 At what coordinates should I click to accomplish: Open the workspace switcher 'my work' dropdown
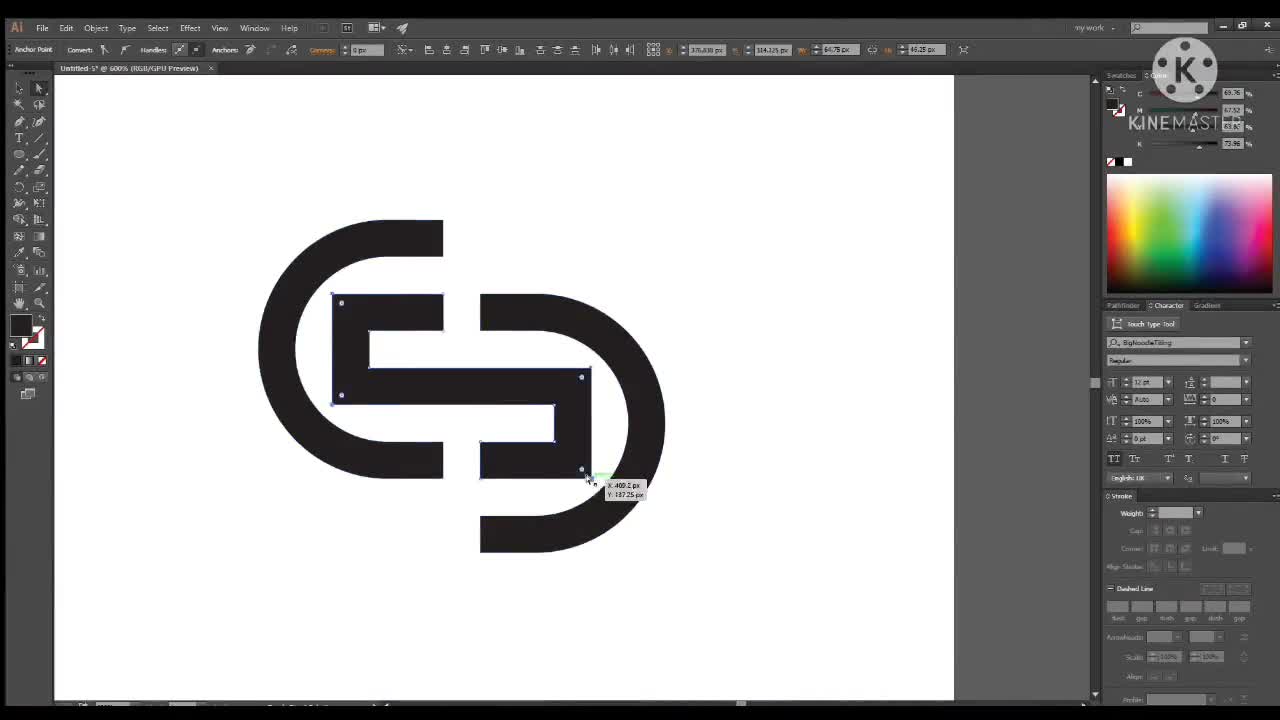[1094, 28]
